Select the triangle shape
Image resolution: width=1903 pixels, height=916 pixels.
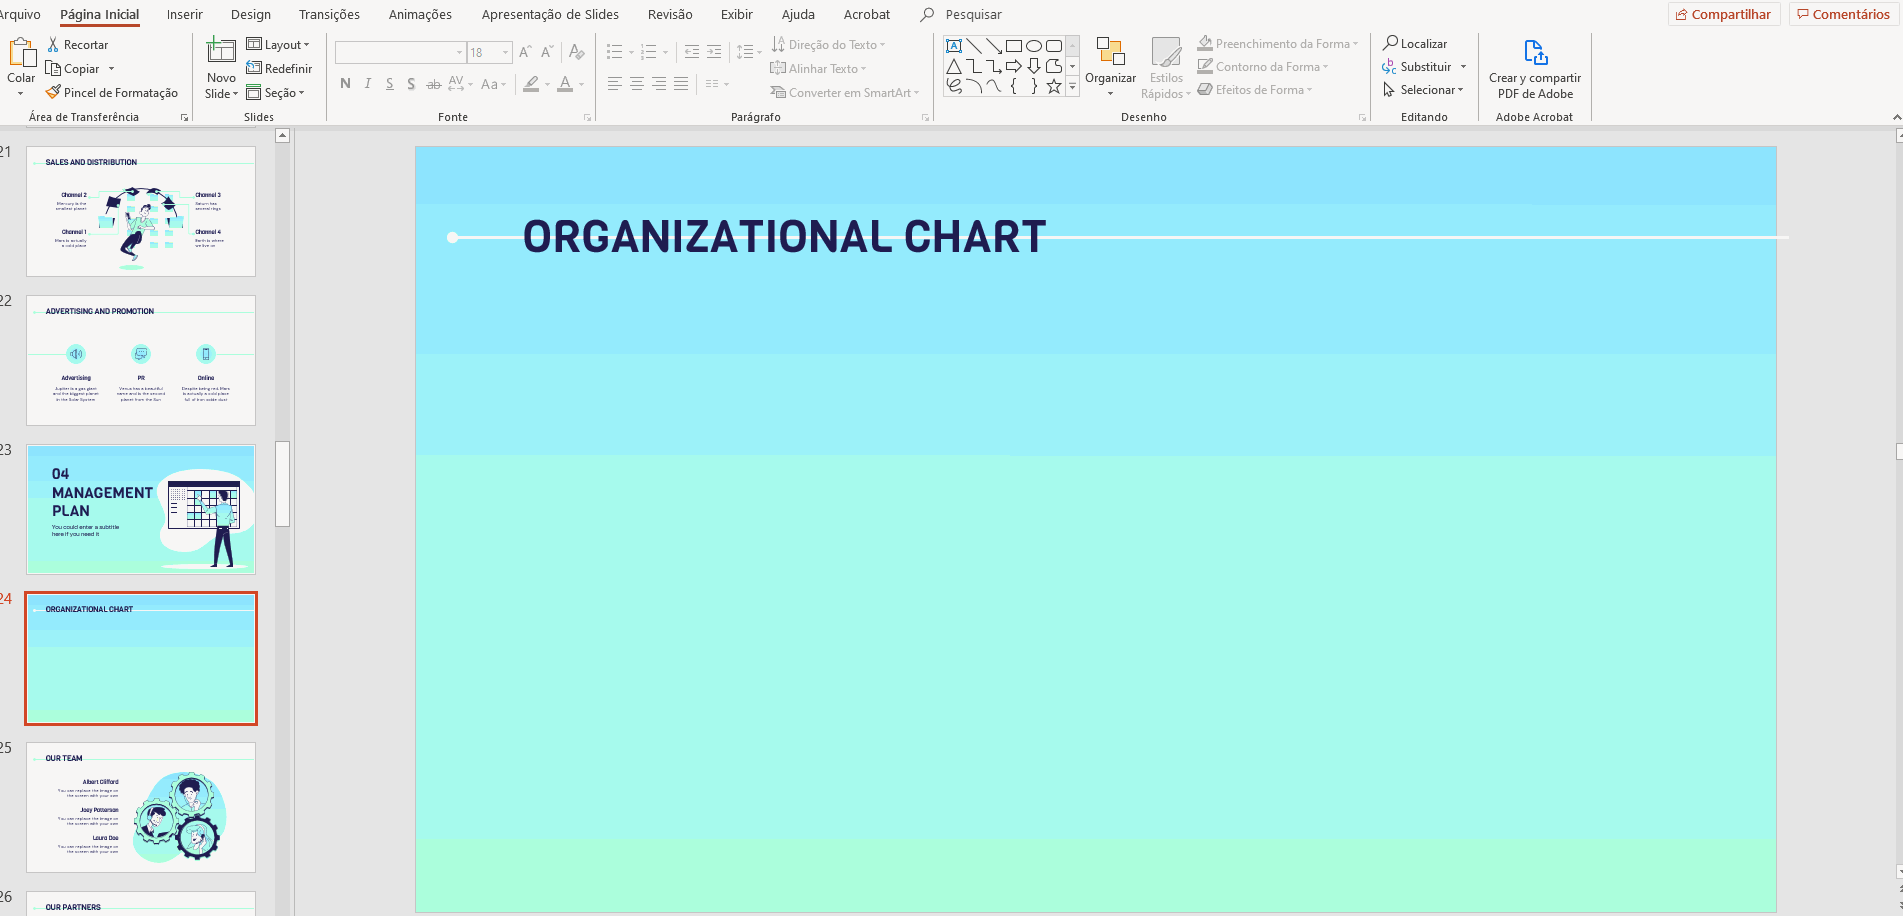(x=954, y=66)
